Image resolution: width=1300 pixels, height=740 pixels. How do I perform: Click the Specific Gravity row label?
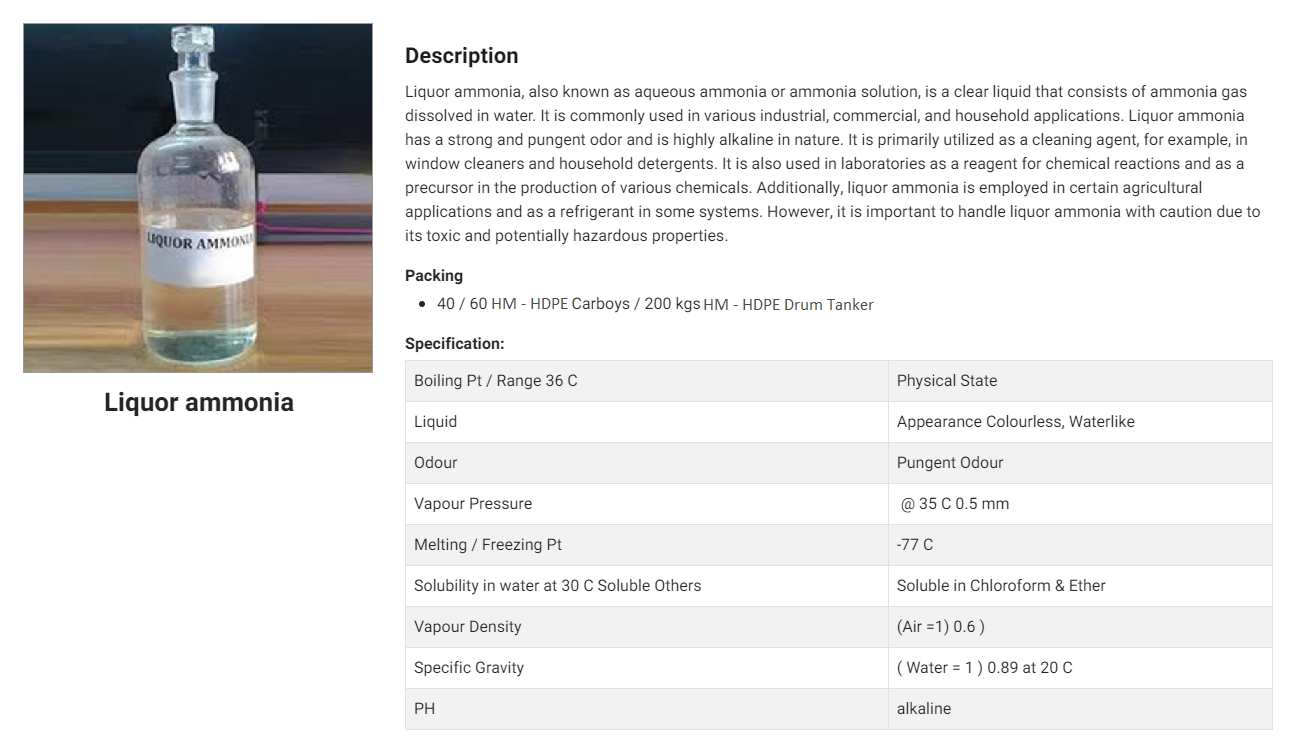[469, 668]
